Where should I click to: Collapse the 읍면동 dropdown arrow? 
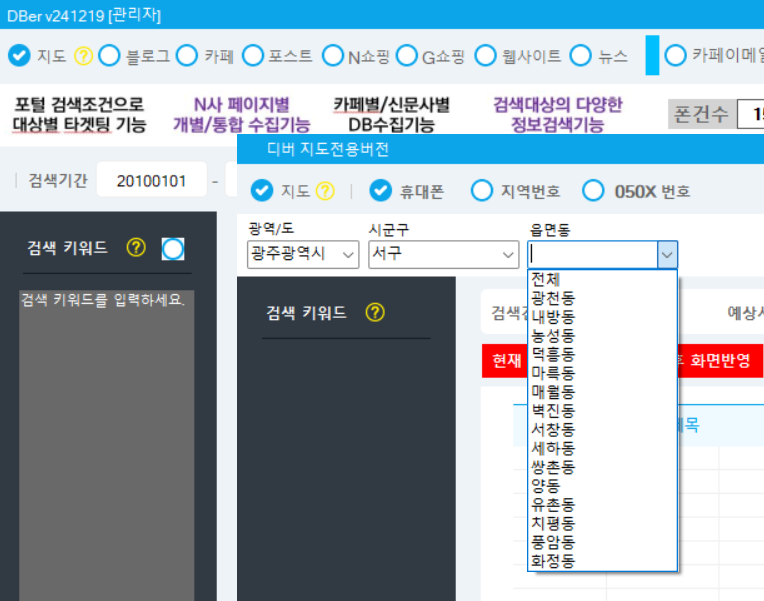pyautogui.click(x=667, y=255)
